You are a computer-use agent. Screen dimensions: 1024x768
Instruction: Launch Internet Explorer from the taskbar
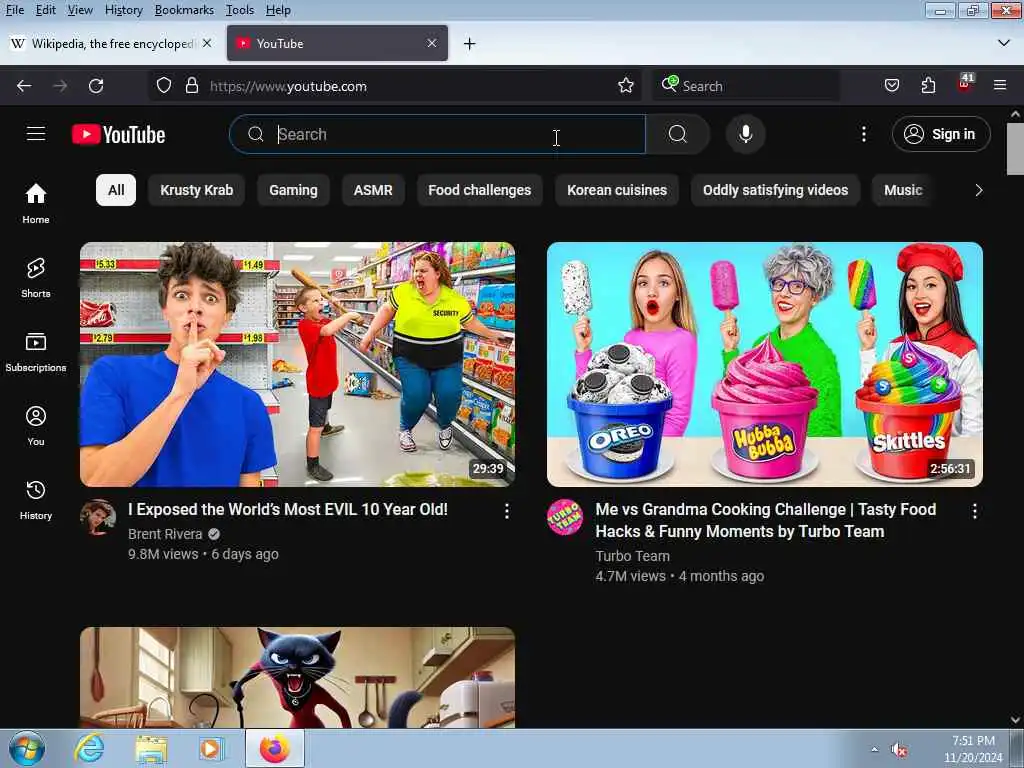pyautogui.click(x=89, y=749)
